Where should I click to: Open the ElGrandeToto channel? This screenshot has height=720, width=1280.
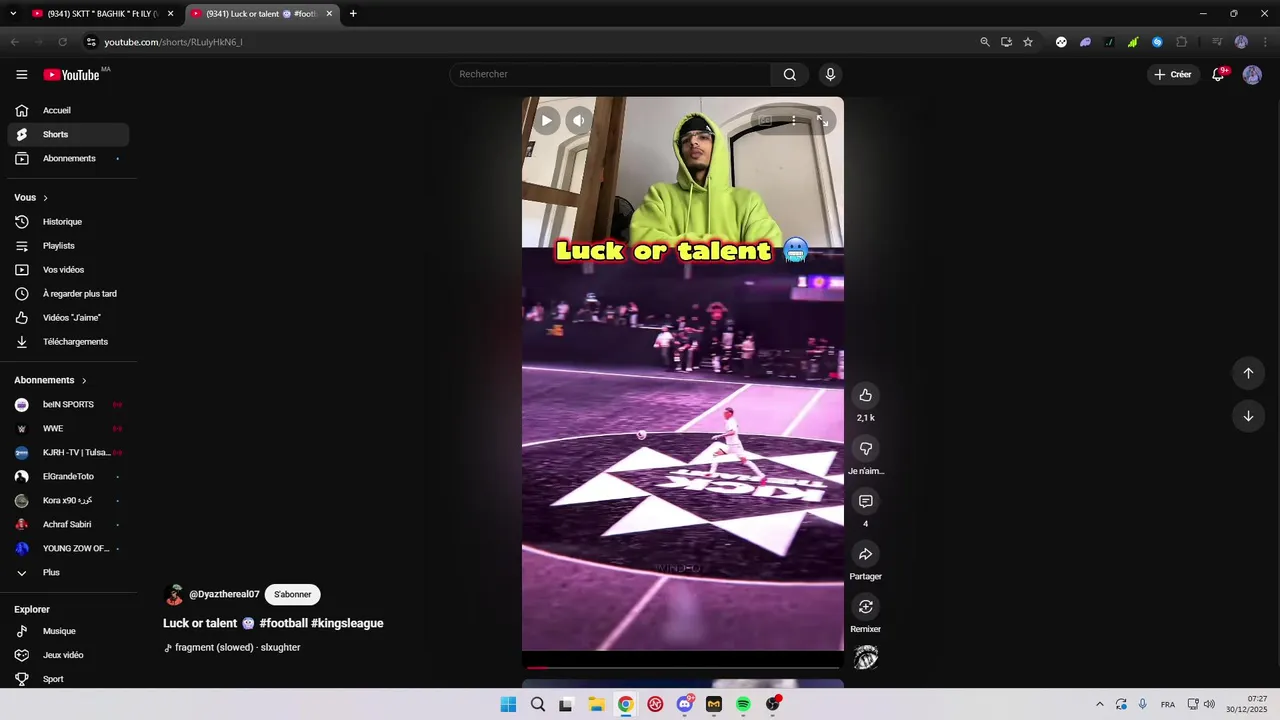pyautogui.click(x=68, y=476)
